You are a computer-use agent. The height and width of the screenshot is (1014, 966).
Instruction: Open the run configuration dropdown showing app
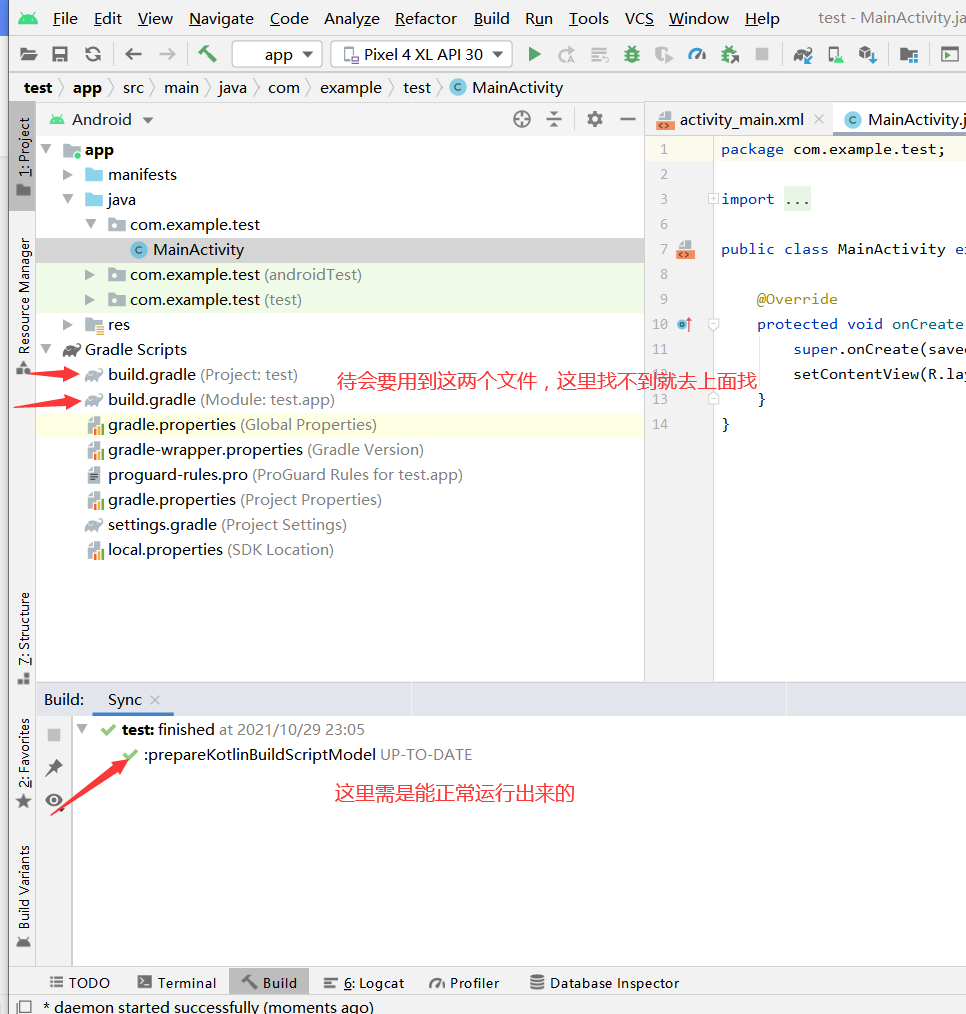pyautogui.click(x=277, y=54)
